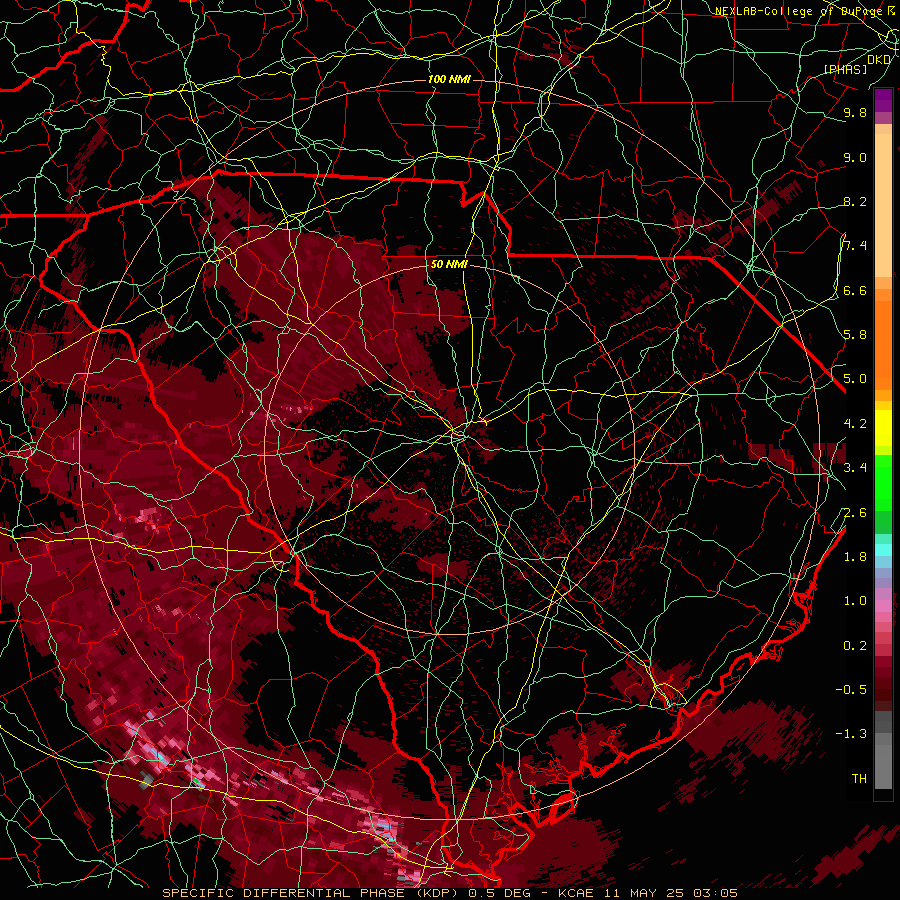Select the 2.6 value on the color scale

click(x=855, y=513)
